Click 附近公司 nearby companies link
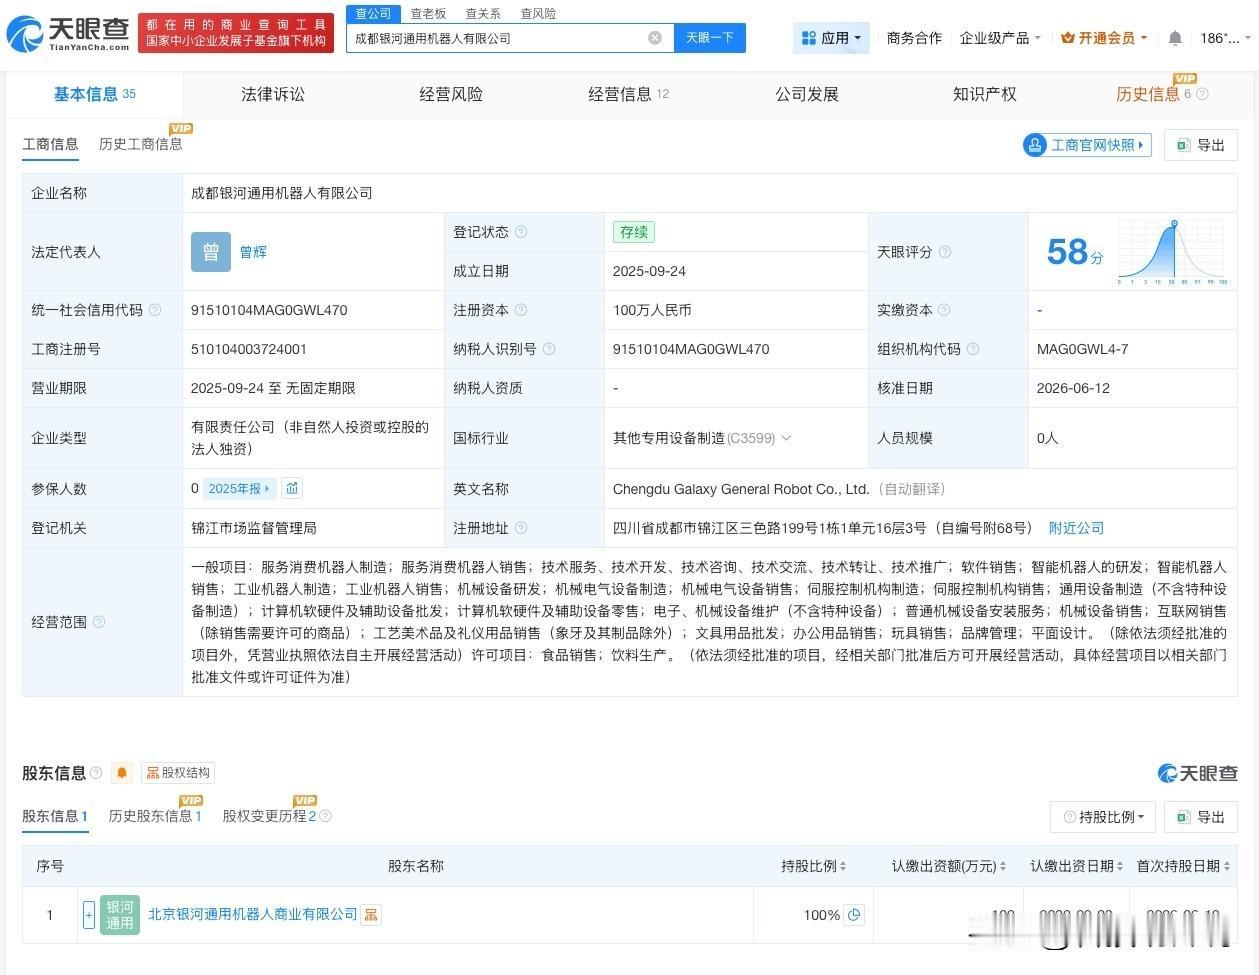This screenshot has width=1259, height=975. (x=1076, y=528)
